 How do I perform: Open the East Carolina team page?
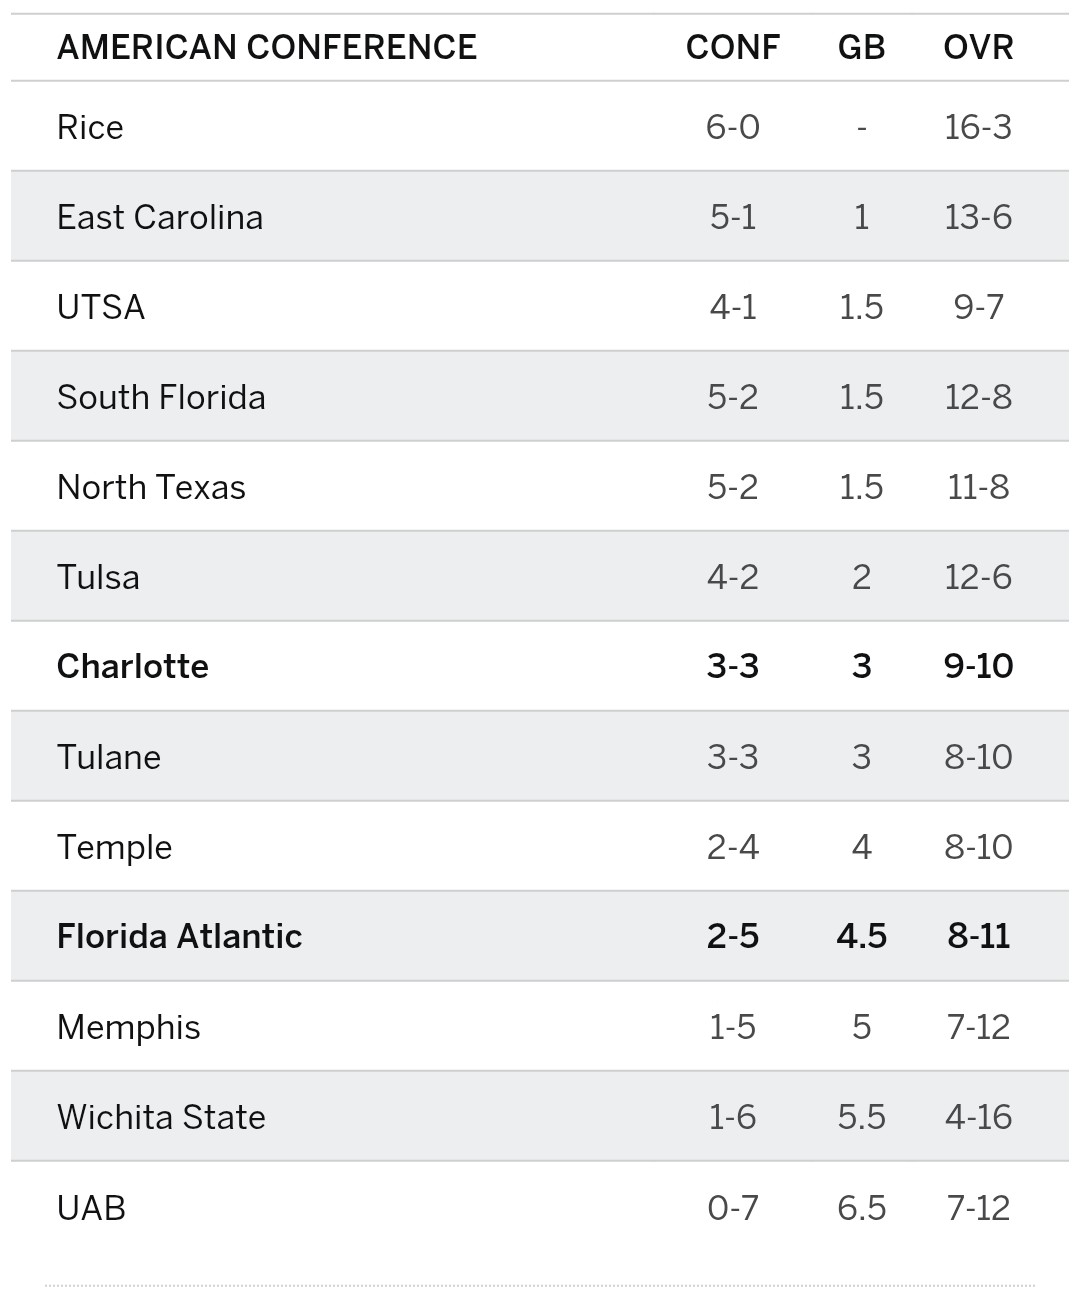[x=160, y=217]
